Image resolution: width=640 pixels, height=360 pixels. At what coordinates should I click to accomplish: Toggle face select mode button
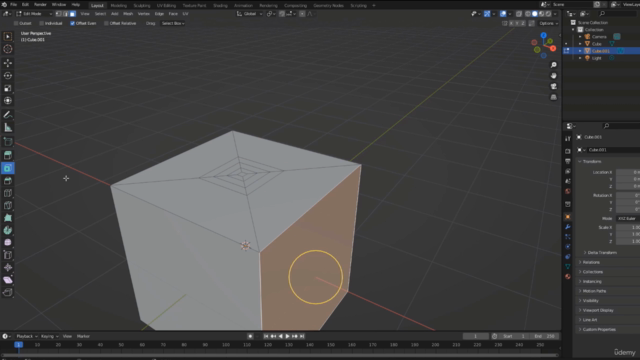click(73, 14)
